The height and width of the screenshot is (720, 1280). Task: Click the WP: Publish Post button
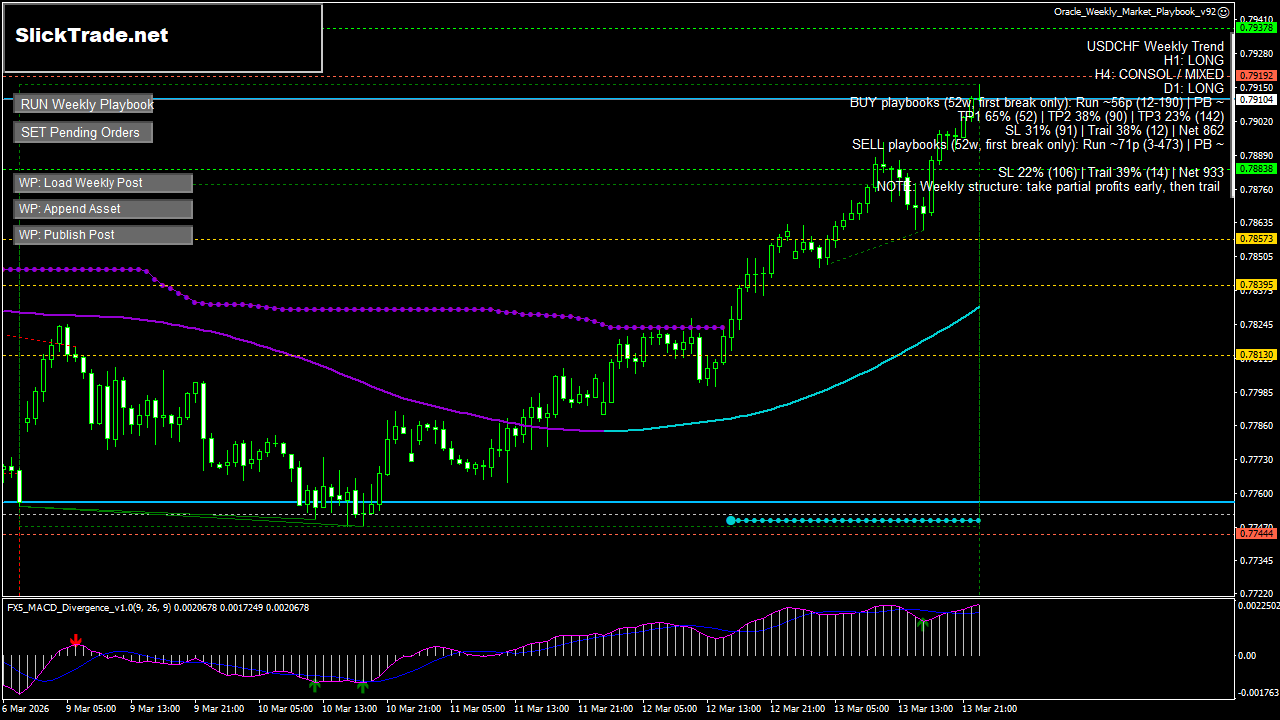pyautogui.click(x=103, y=235)
